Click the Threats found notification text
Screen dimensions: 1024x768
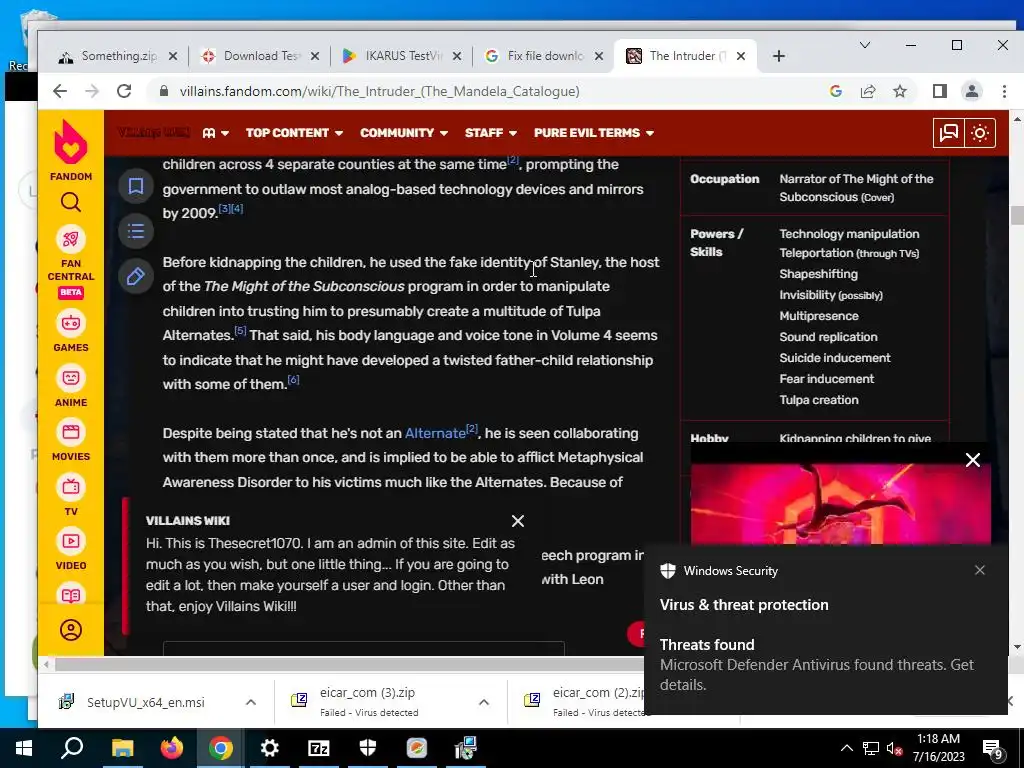(707, 645)
